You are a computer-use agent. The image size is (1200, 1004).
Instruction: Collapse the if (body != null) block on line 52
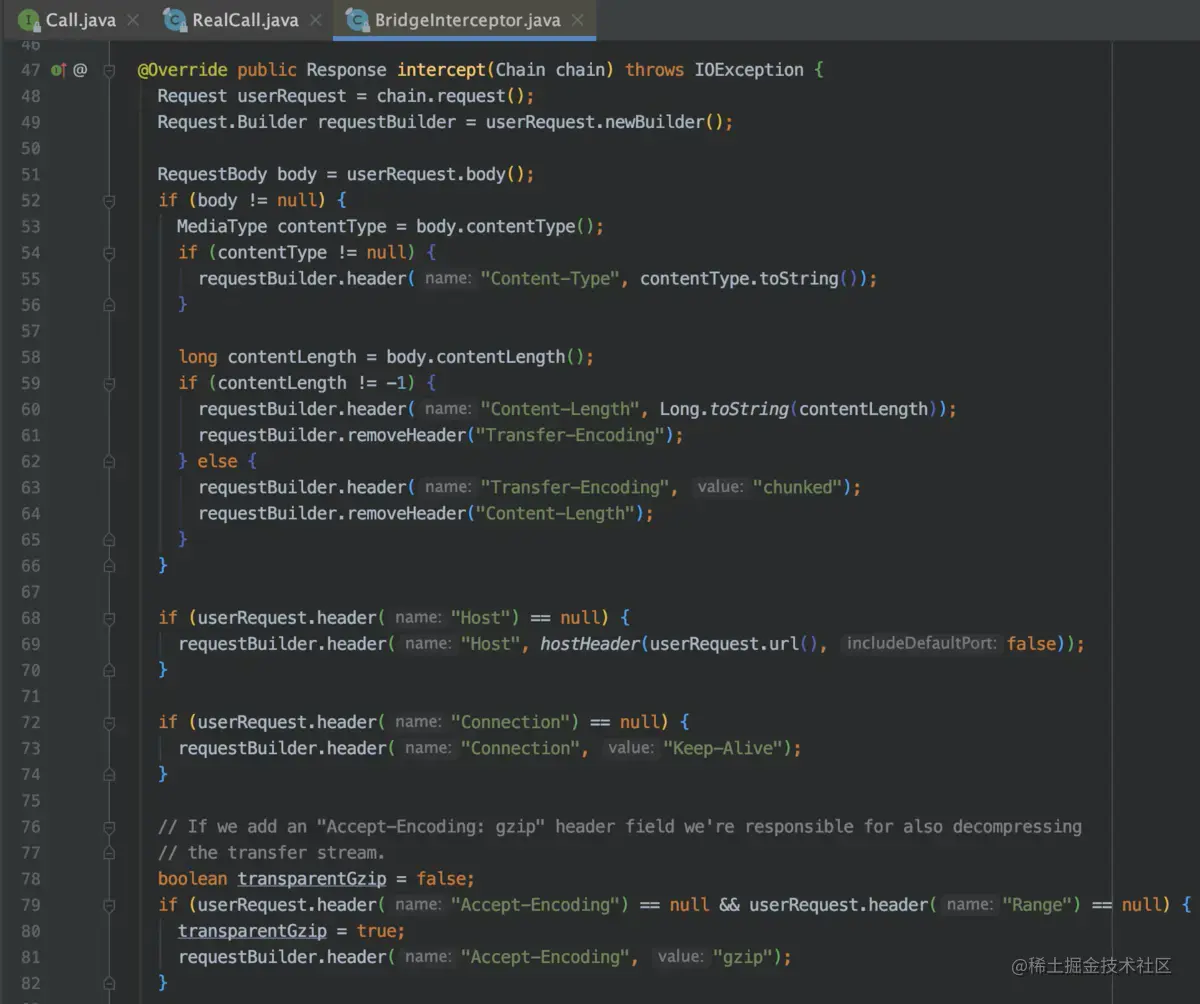(x=109, y=201)
